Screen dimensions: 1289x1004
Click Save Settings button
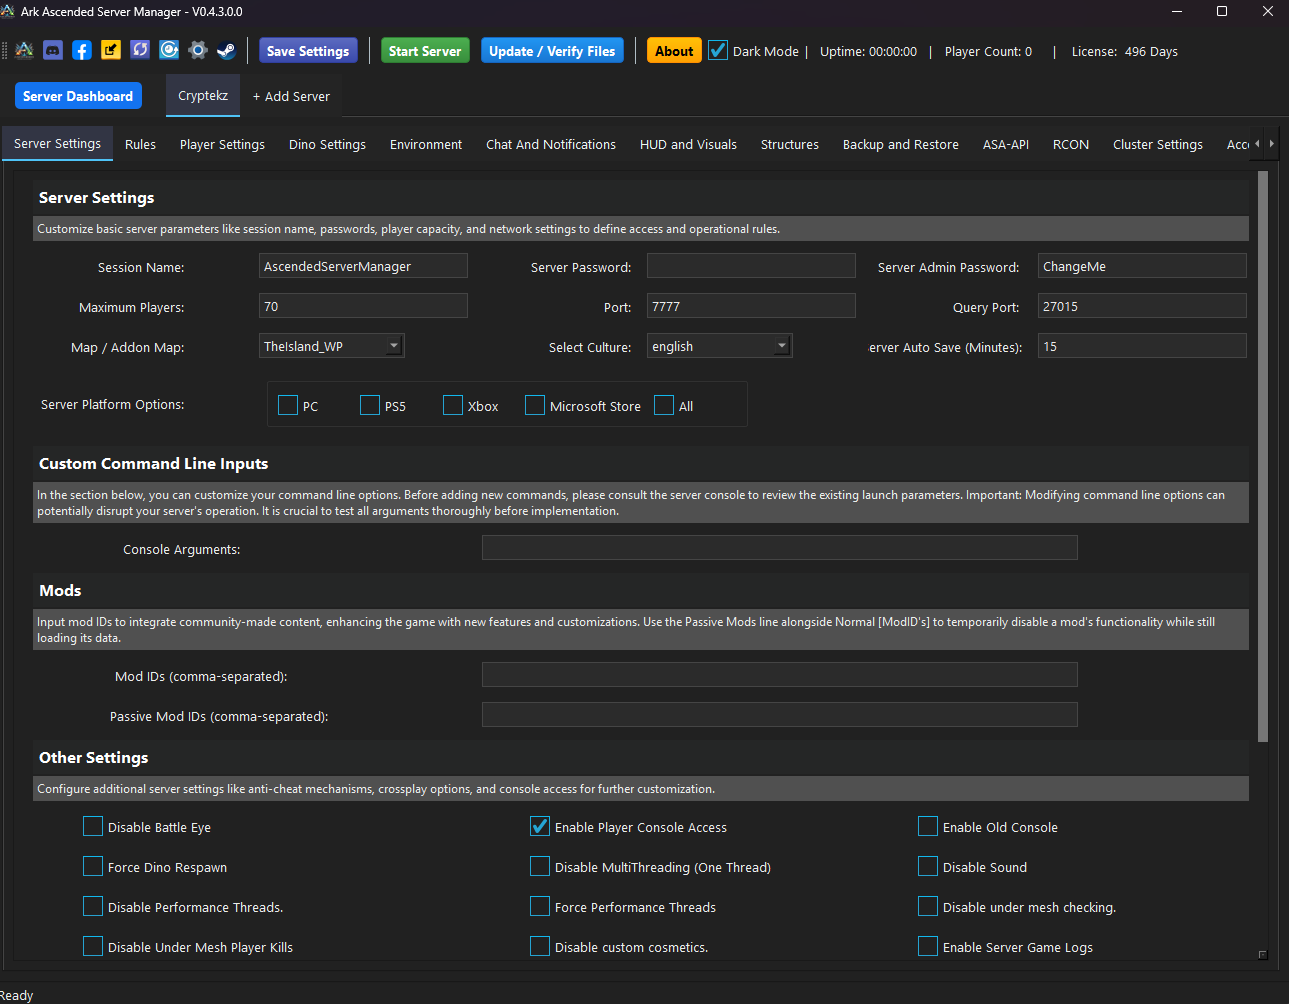coord(308,51)
